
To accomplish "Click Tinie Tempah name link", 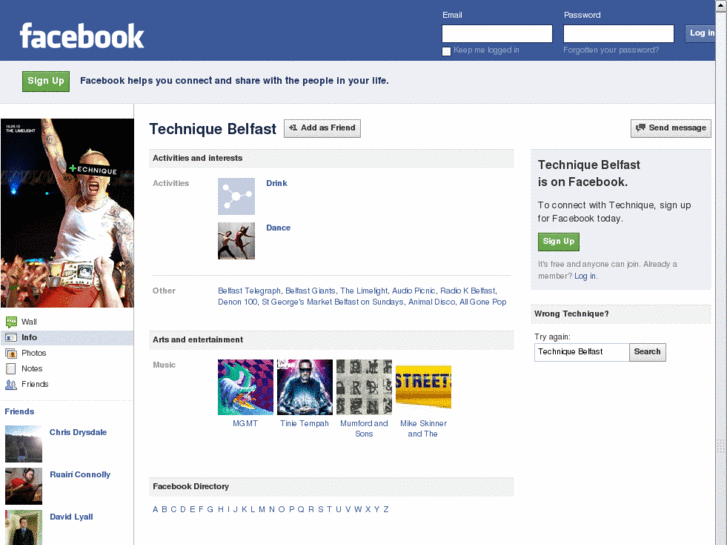I will click(305, 423).
